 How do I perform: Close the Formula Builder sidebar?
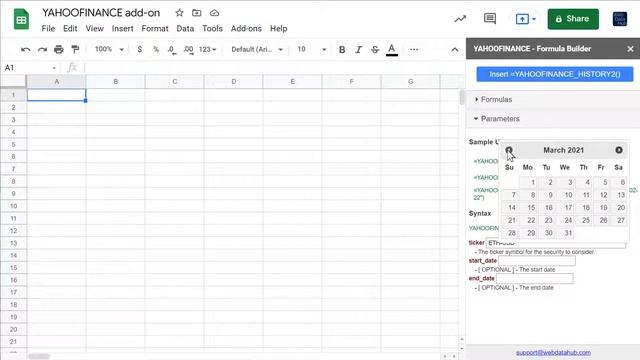[630, 49]
